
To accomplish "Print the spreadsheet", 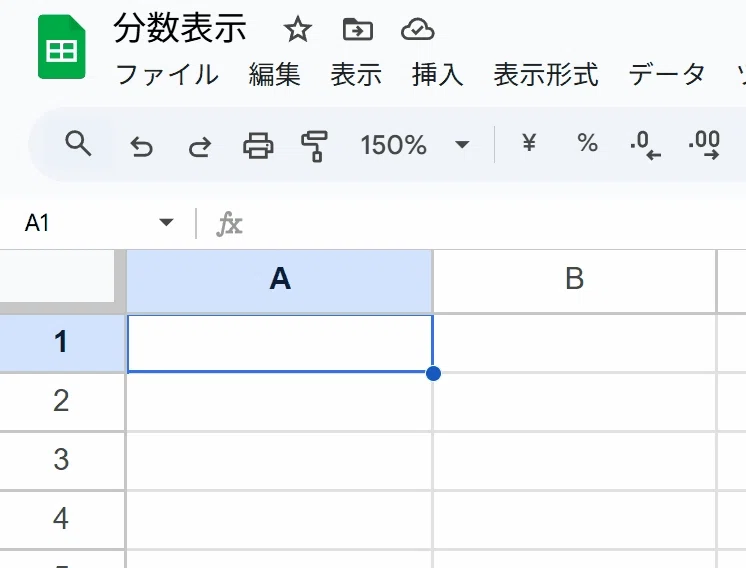I will 258,145.
